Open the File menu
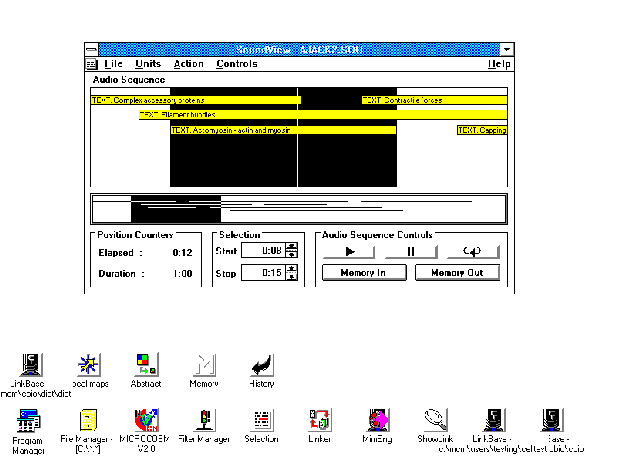 [x=113, y=64]
